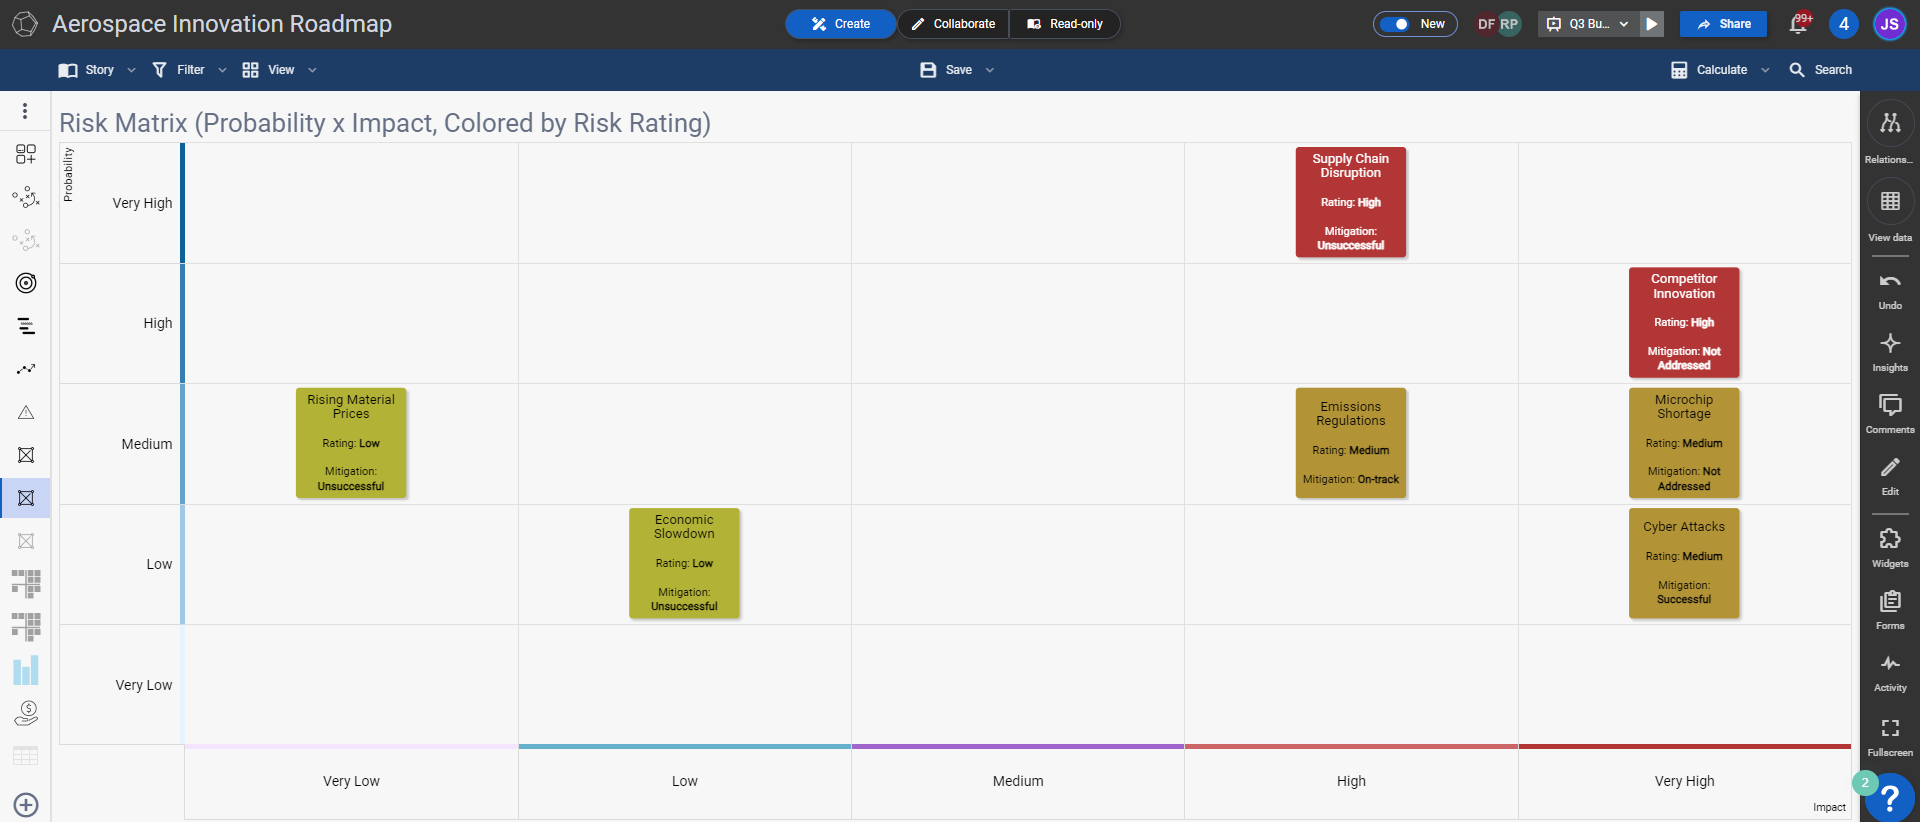Viewport: 1920px width, 822px height.
Task: Enter Fullscreen mode
Action: [1890, 728]
